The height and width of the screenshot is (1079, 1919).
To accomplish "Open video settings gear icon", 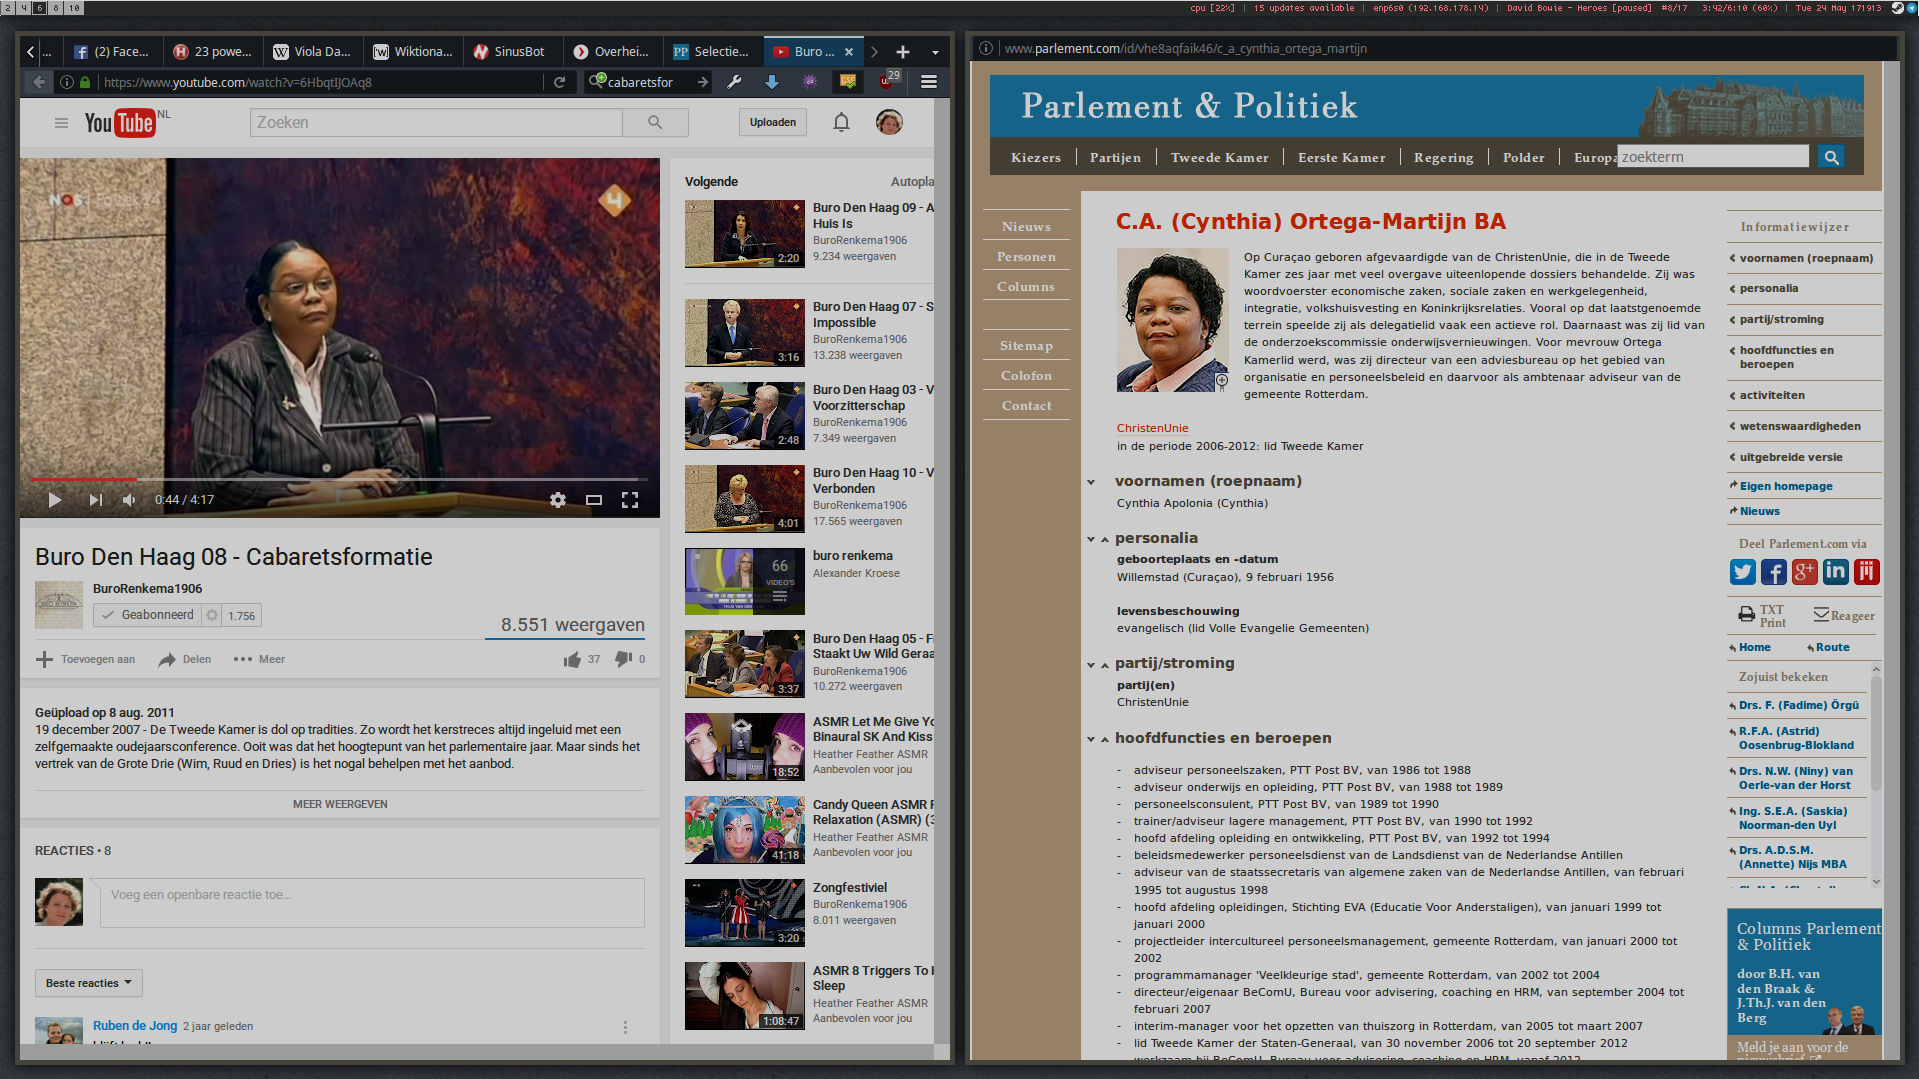I will (558, 500).
